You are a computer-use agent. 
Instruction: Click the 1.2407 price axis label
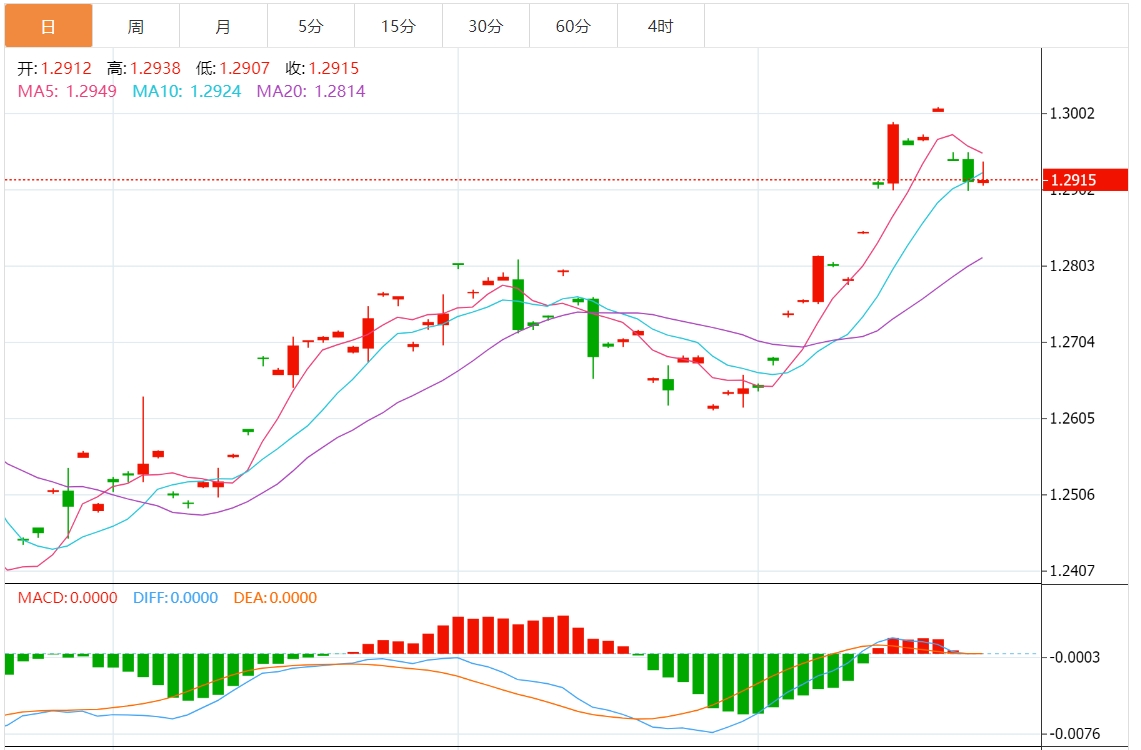[x=1072, y=571]
